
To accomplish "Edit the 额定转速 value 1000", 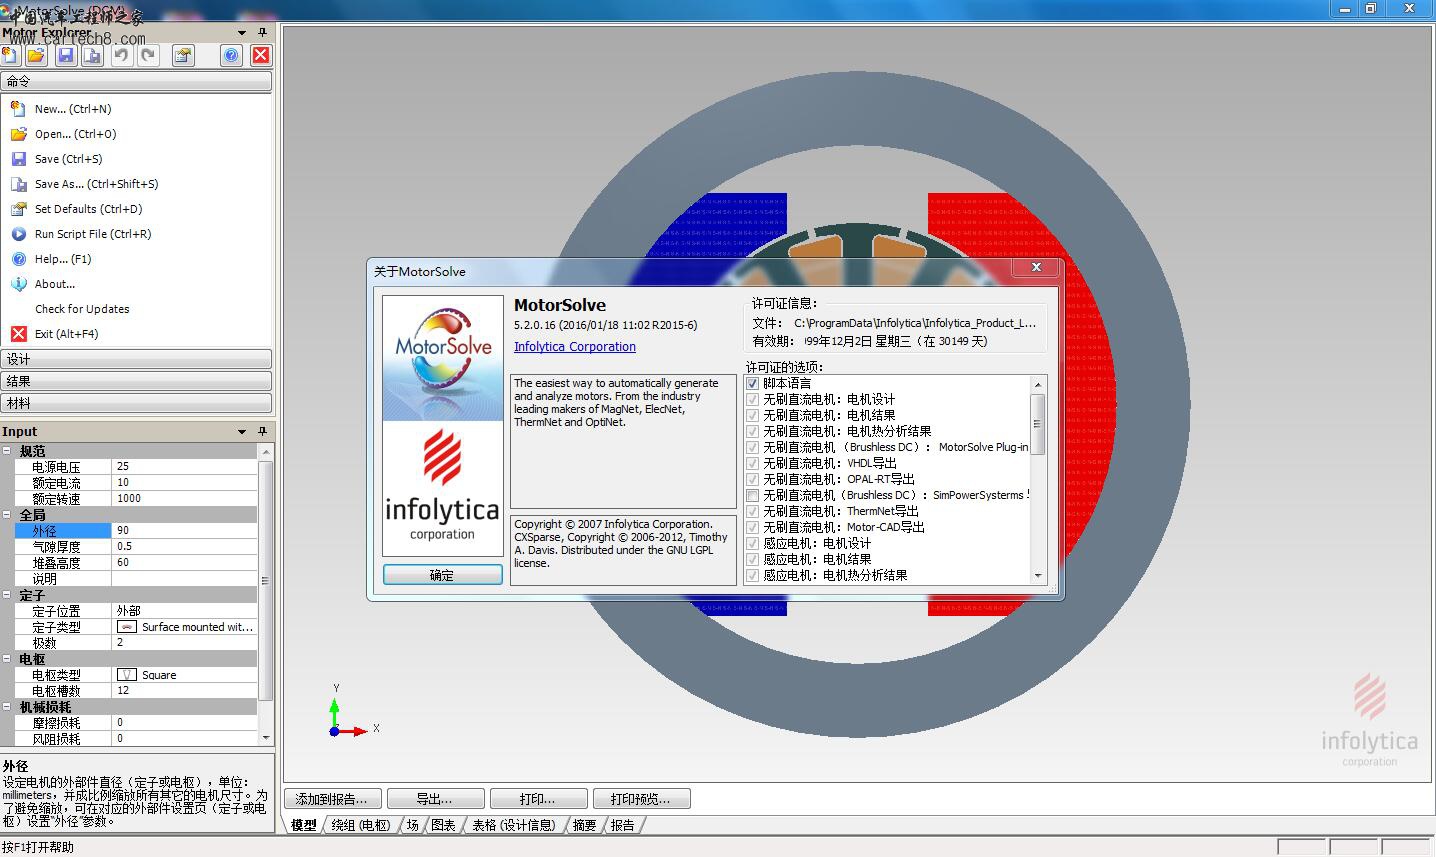I will click(x=184, y=499).
